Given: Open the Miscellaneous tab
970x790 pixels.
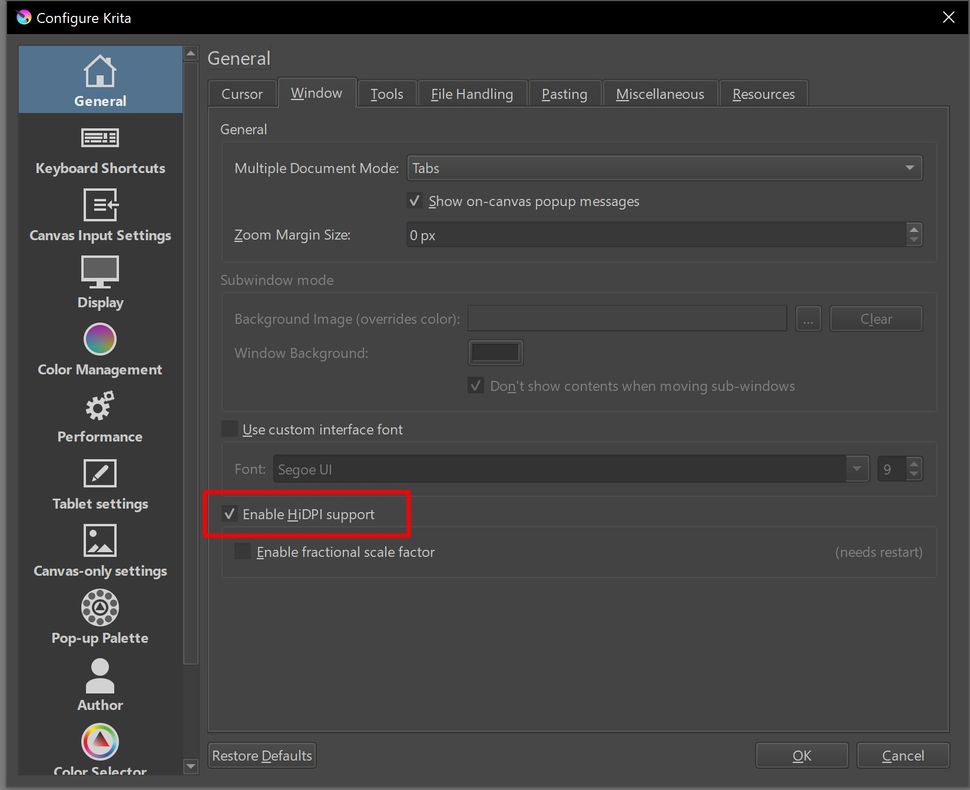Looking at the screenshot, I should click(660, 93).
